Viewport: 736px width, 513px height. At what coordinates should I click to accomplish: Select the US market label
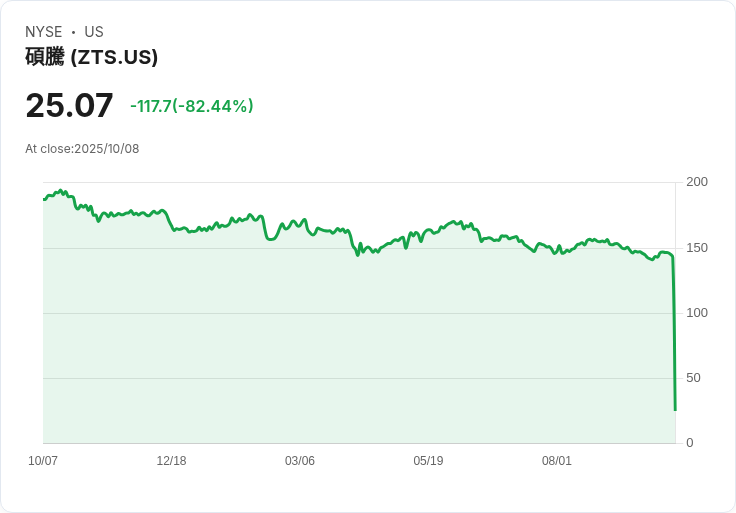click(x=94, y=32)
